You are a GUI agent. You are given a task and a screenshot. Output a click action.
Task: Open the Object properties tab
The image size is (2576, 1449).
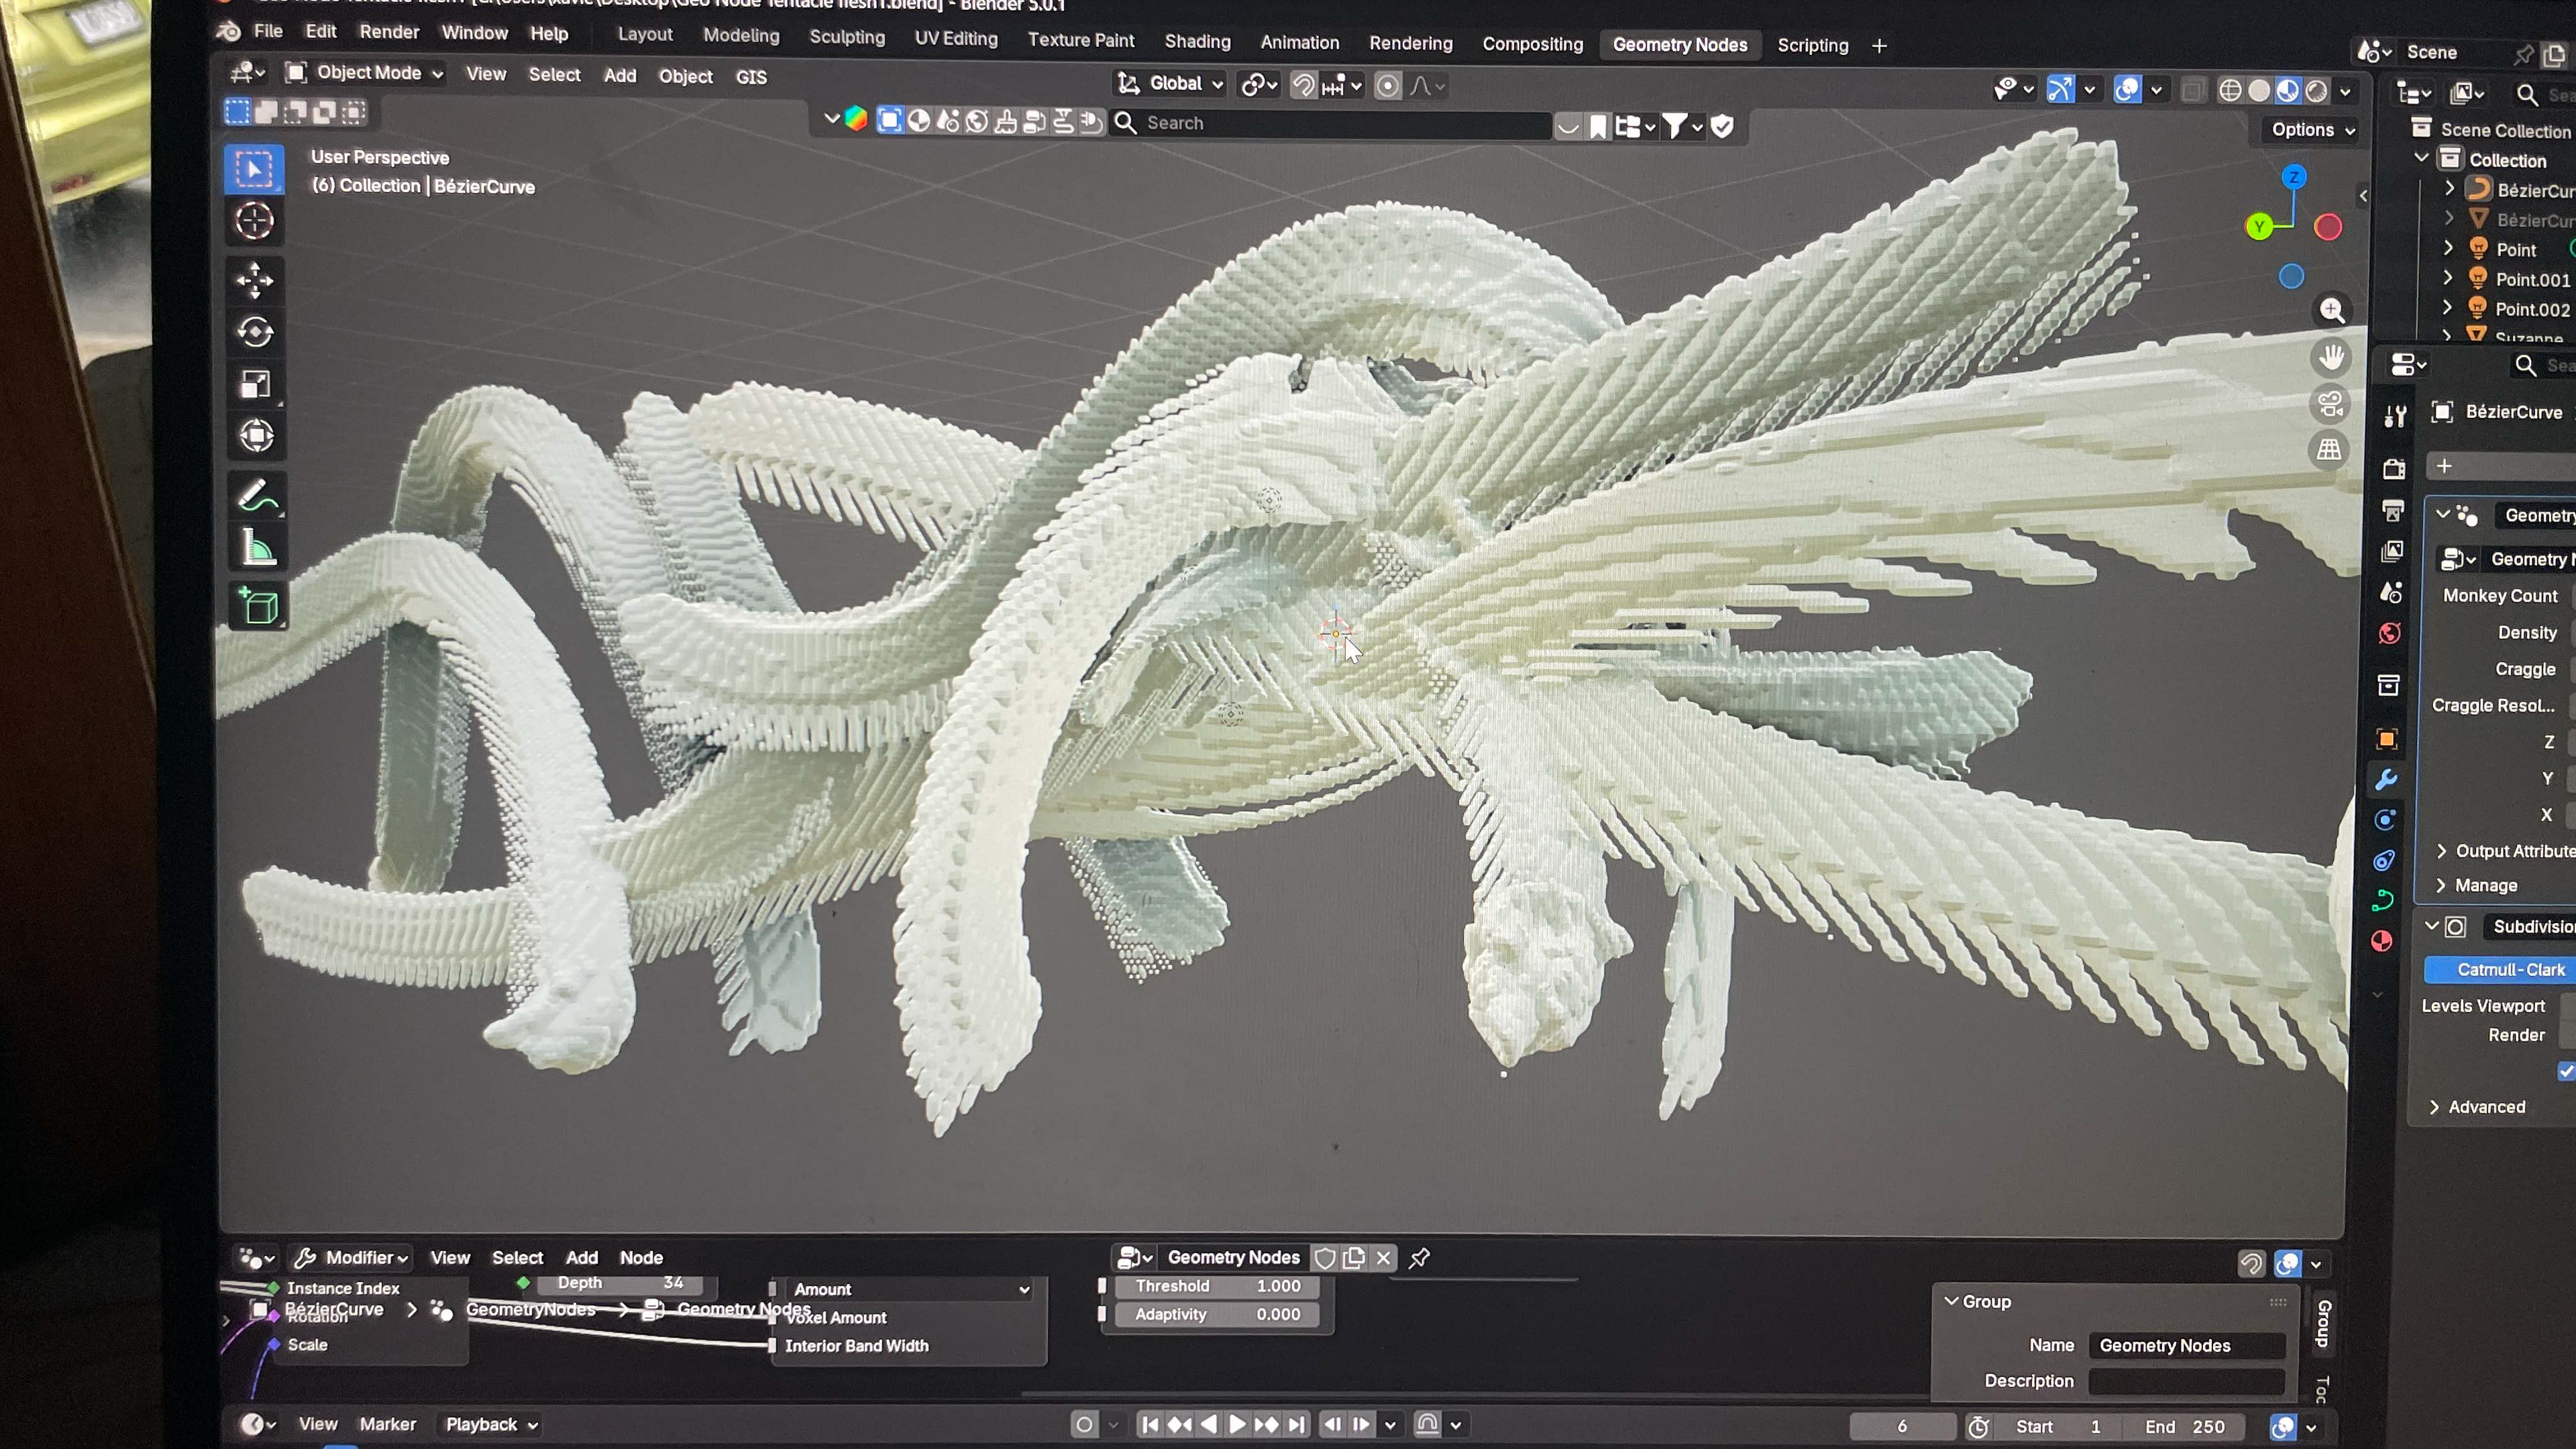[x=2386, y=739]
